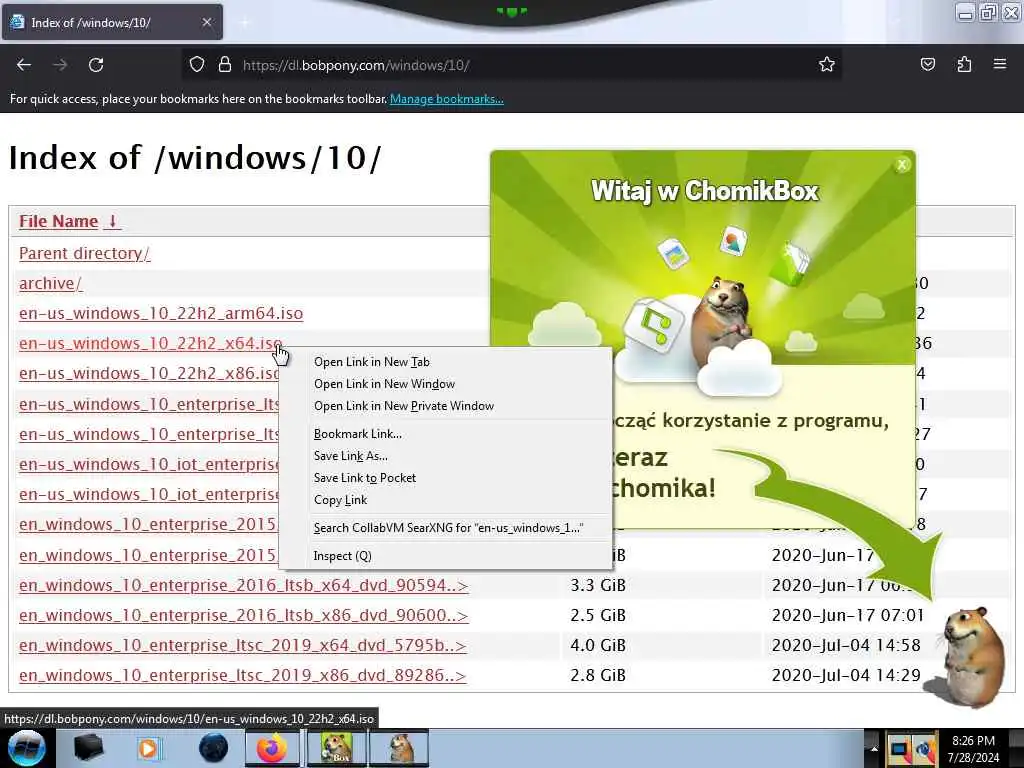Open the enterprise_ltsc_2019_x86_dvd_89286 link
Viewport: 1024px width, 768px height.
pyautogui.click(x=242, y=675)
